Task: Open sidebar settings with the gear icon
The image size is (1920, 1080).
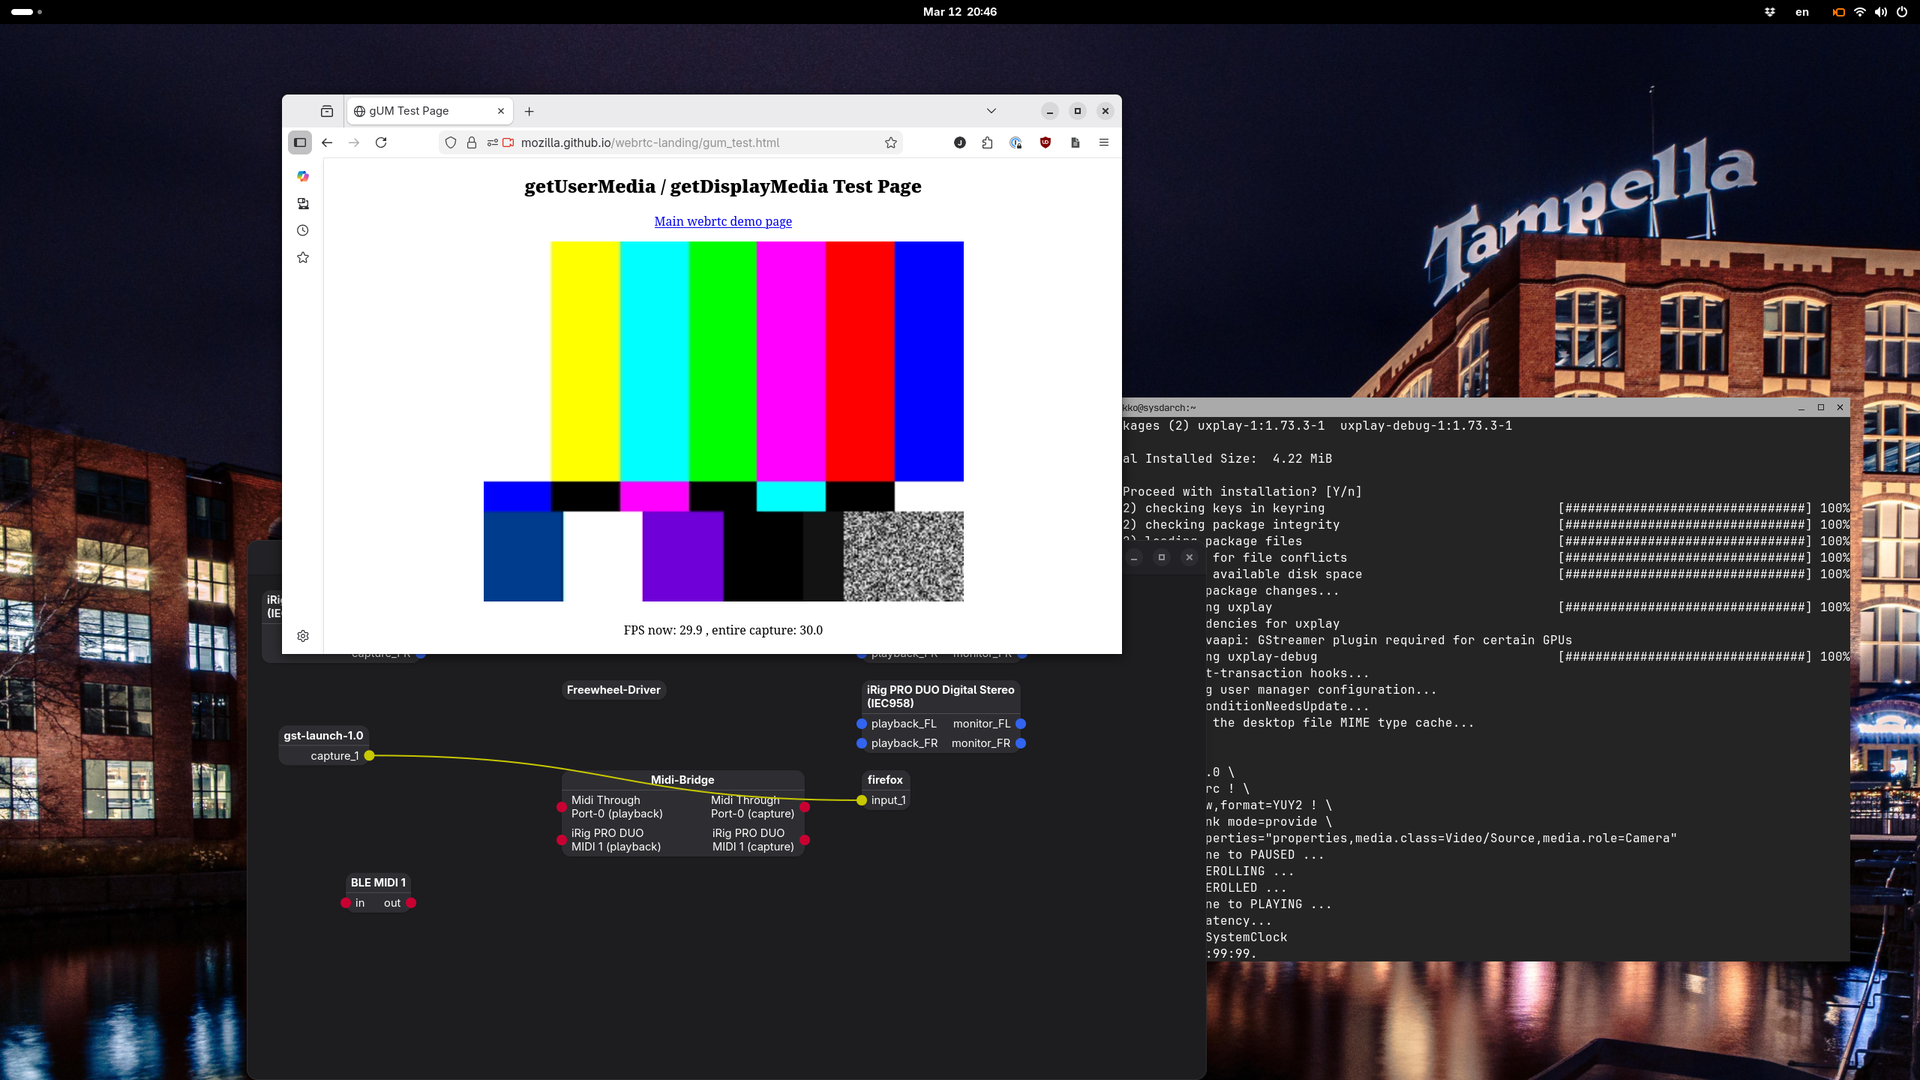Action: click(303, 636)
